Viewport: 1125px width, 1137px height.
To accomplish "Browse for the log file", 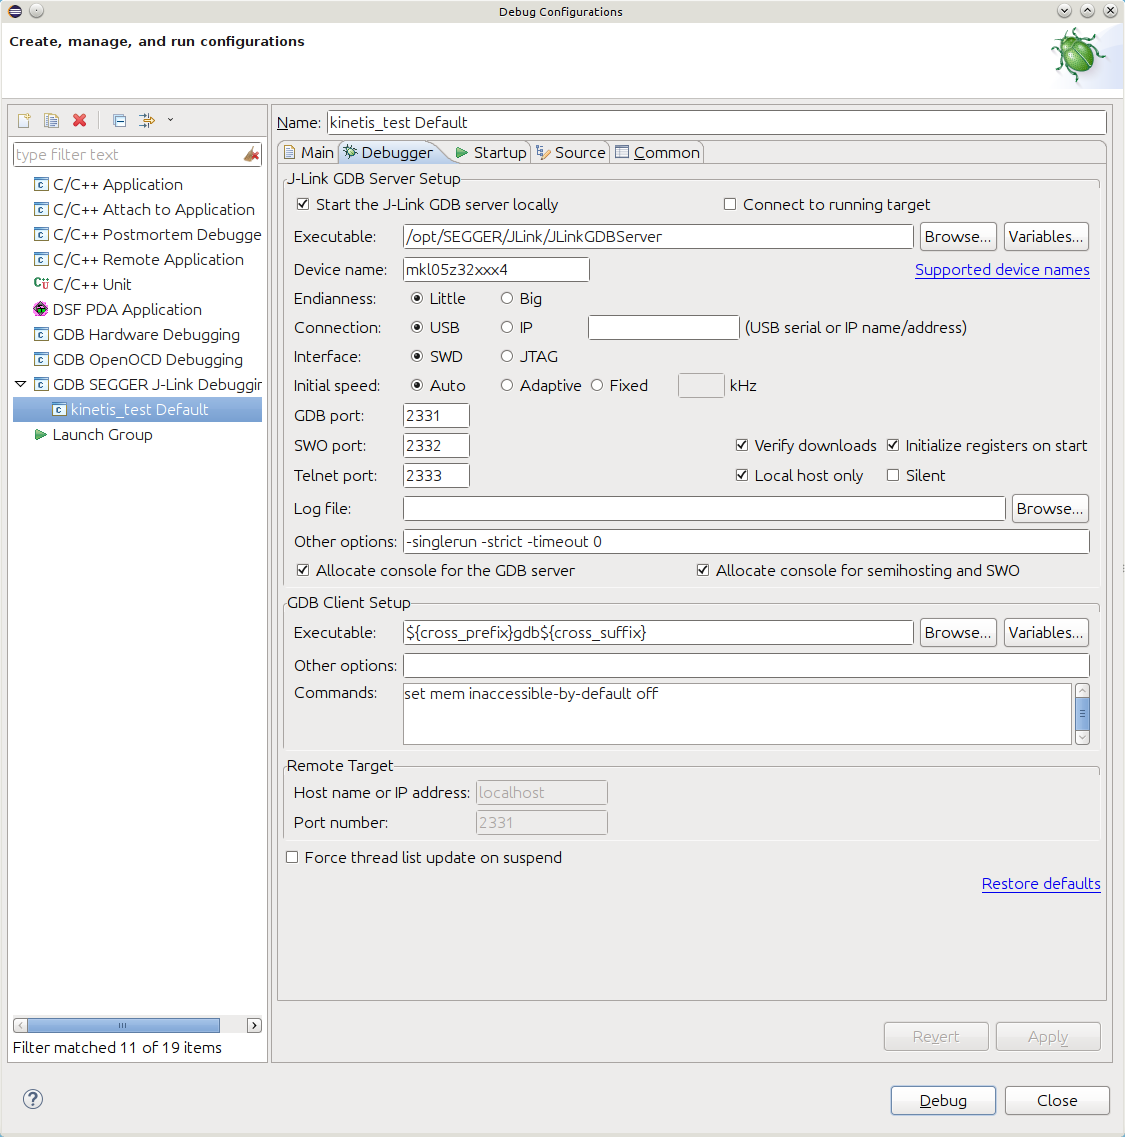I will tap(1050, 508).
